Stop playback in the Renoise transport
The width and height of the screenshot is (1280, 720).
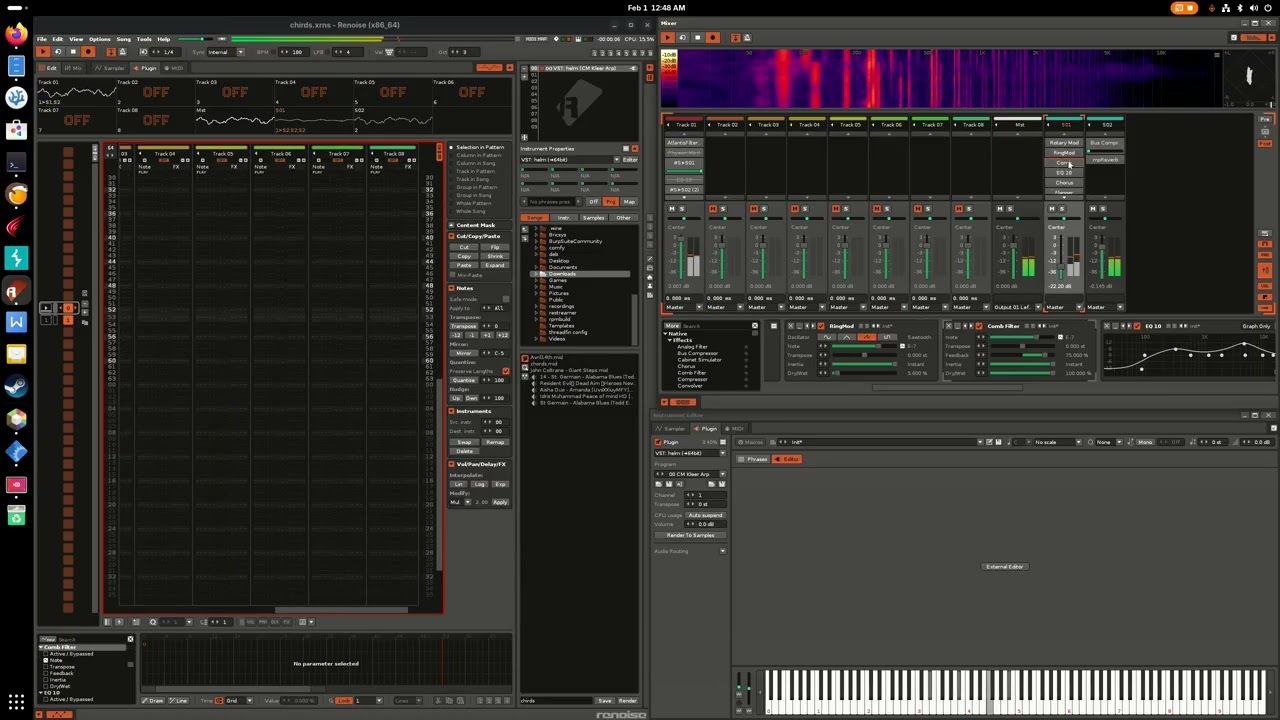click(73, 51)
